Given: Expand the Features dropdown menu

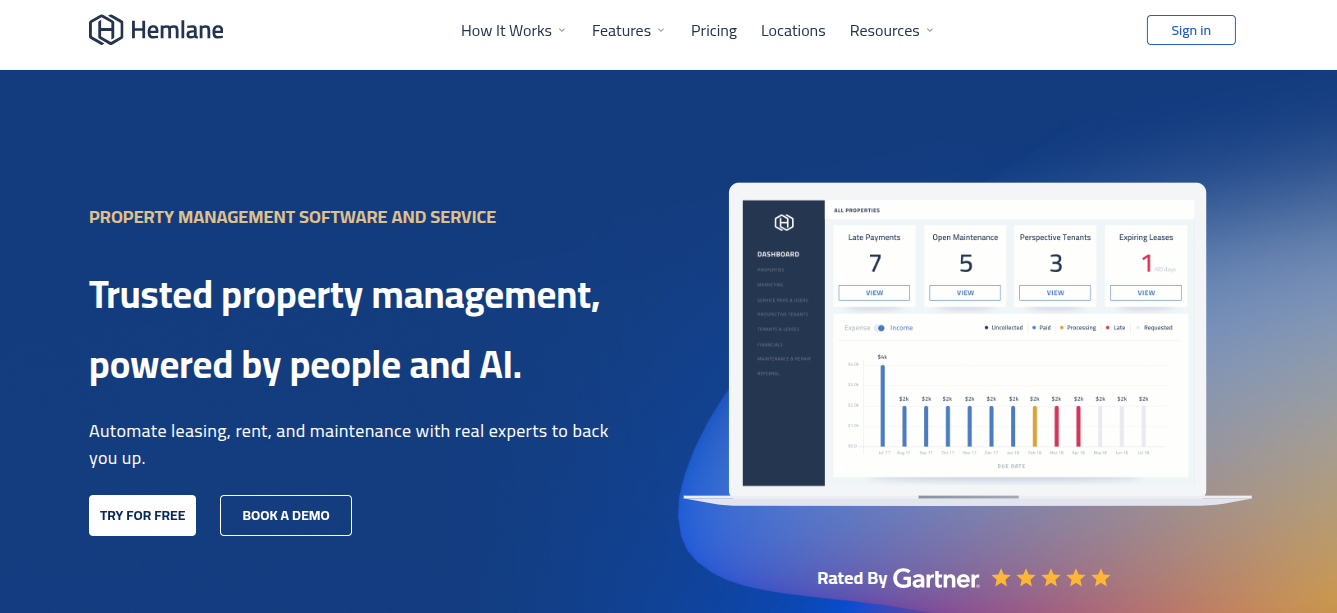Looking at the screenshot, I should pos(628,31).
